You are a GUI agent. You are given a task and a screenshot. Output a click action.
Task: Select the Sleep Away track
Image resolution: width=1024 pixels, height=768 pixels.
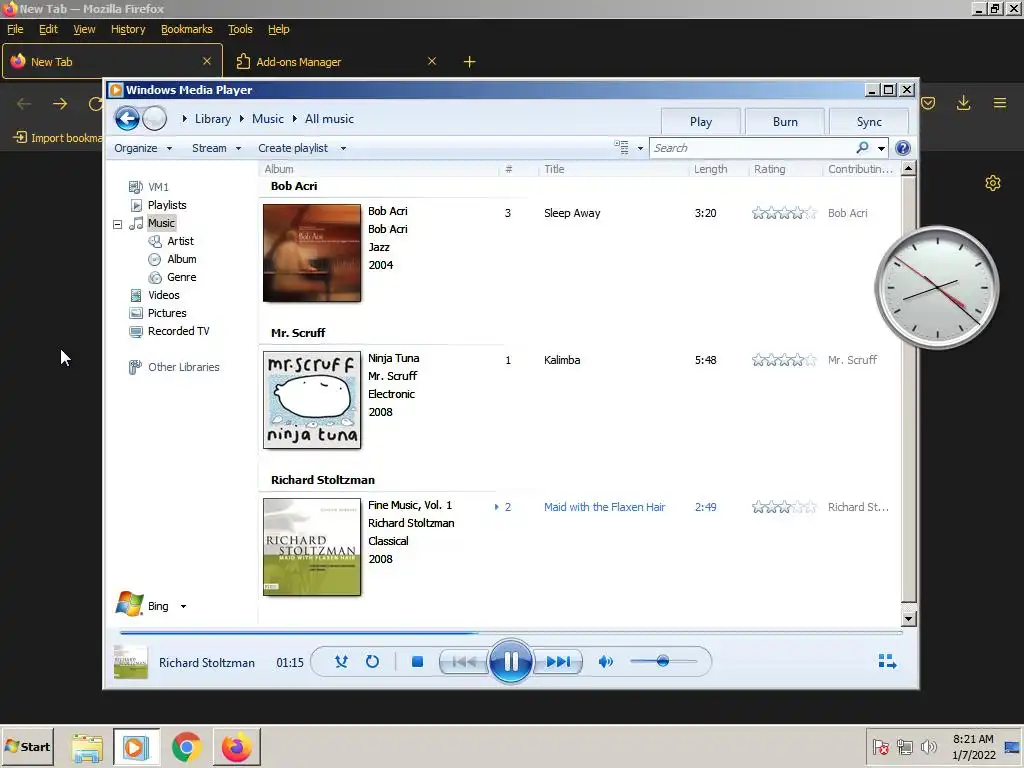[x=572, y=213]
